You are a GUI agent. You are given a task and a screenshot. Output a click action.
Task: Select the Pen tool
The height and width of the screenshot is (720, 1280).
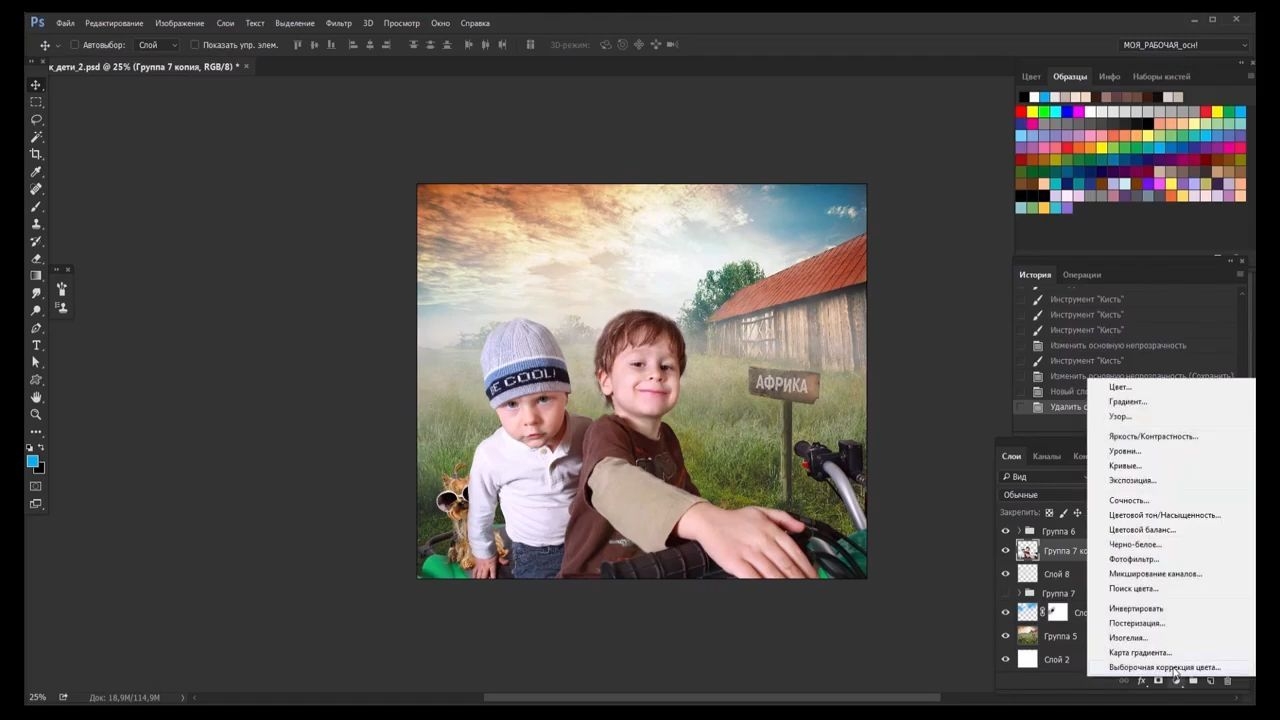(x=36, y=328)
